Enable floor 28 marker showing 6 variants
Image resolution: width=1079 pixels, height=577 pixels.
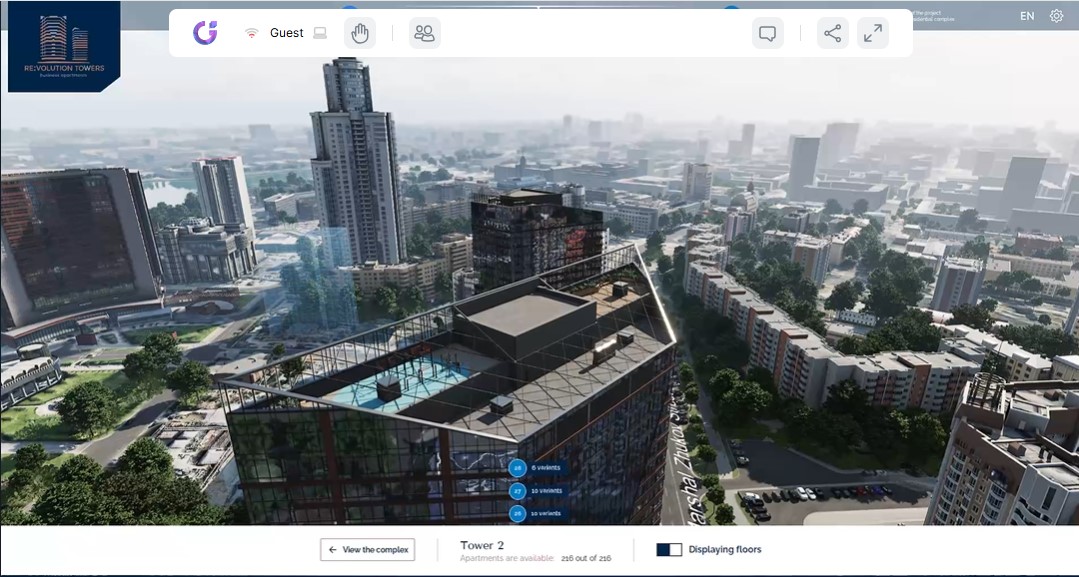tap(517, 467)
